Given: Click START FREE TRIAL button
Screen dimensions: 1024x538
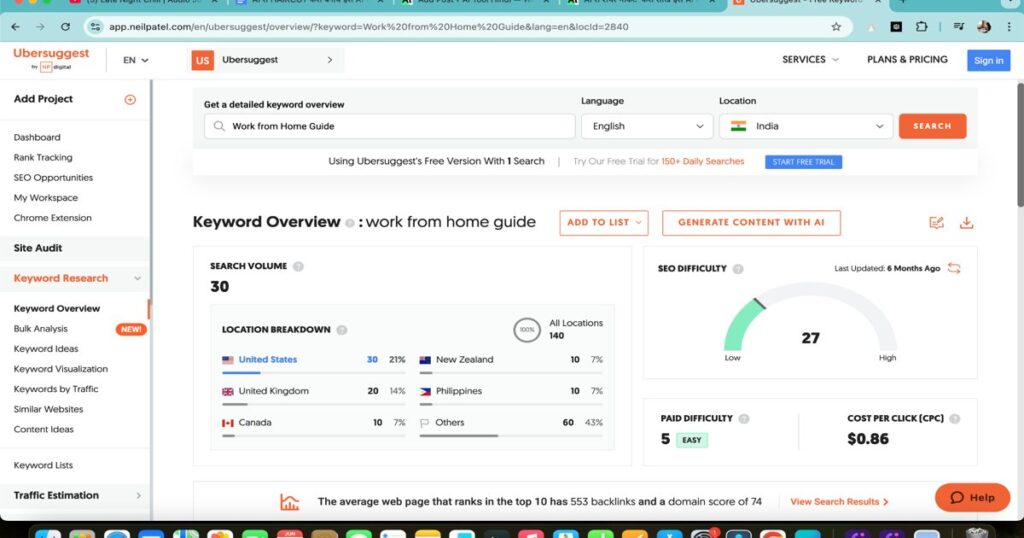Looking at the screenshot, I should pos(803,162).
